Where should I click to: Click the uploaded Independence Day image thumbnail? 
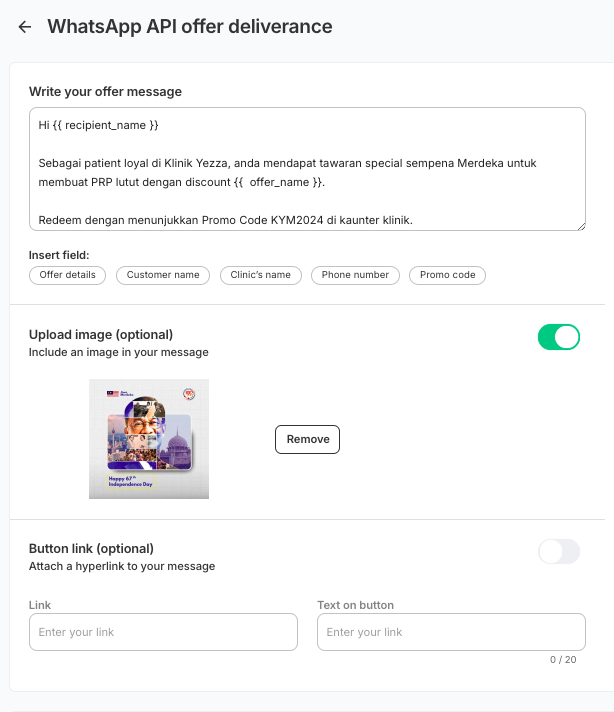[x=149, y=438]
